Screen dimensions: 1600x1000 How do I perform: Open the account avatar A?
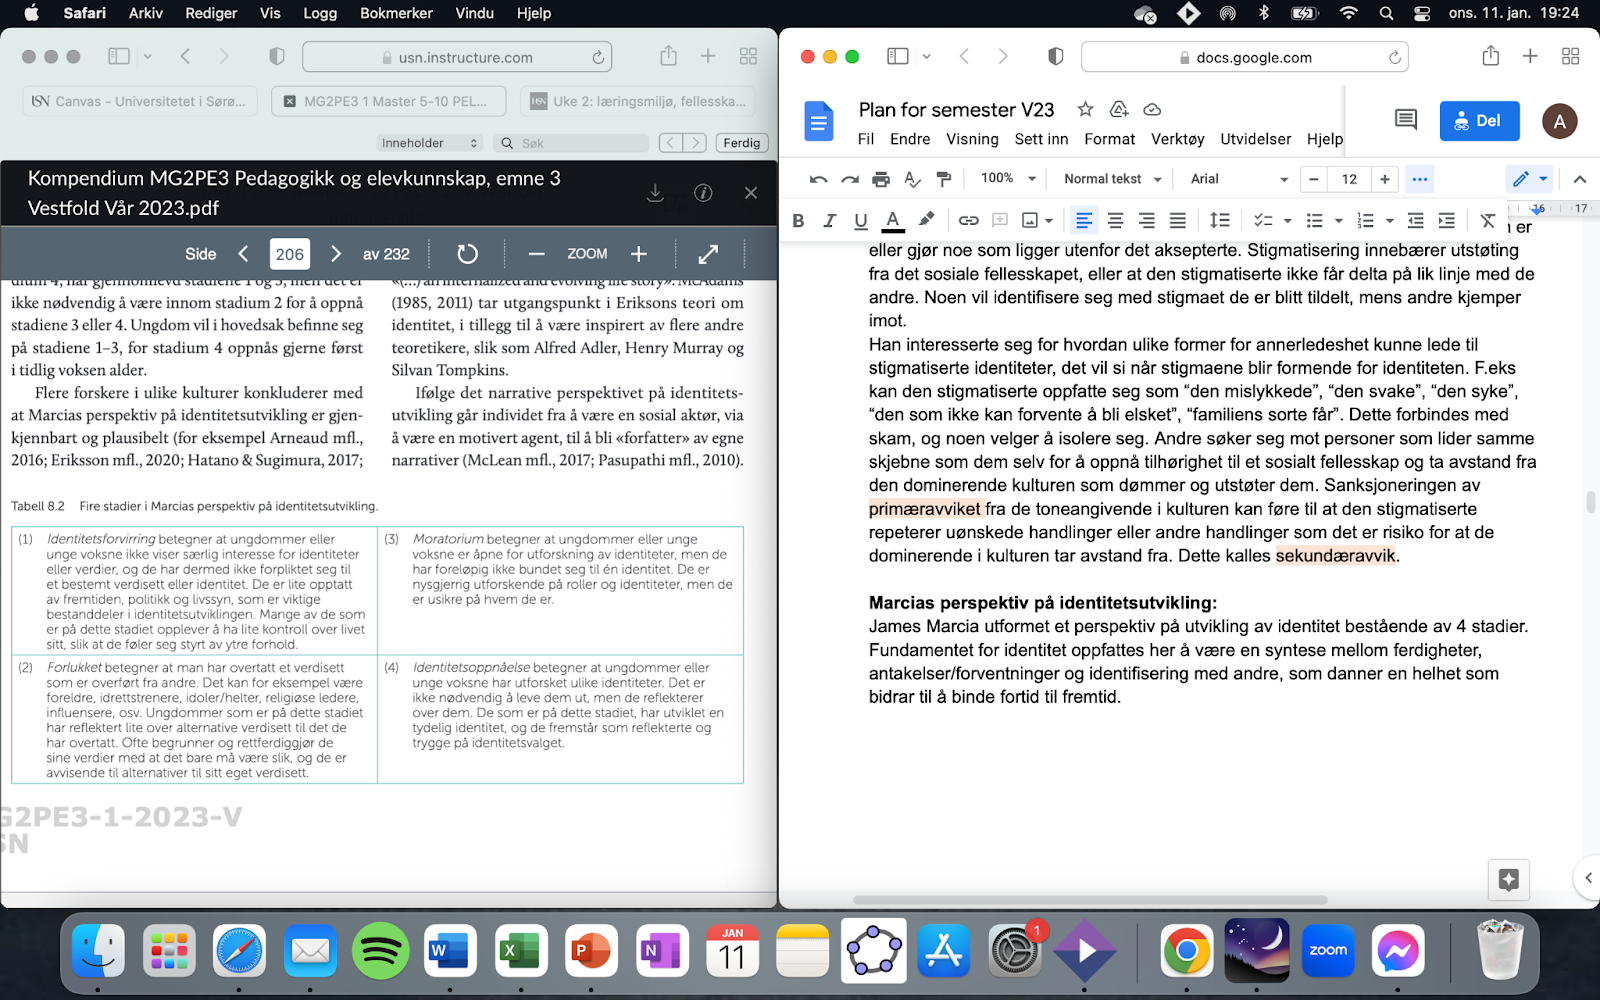click(1560, 121)
